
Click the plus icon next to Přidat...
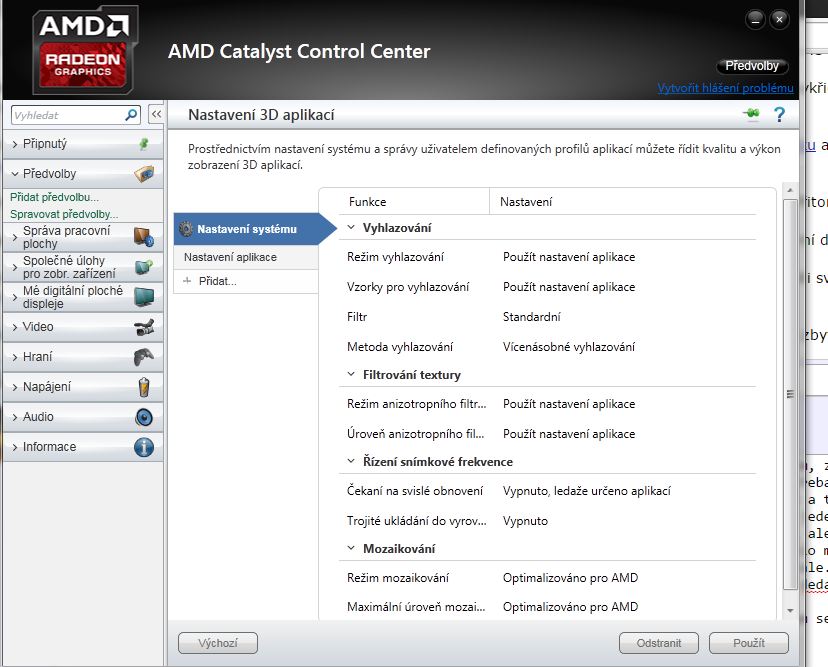pyautogui.click(x=187, y=281)
